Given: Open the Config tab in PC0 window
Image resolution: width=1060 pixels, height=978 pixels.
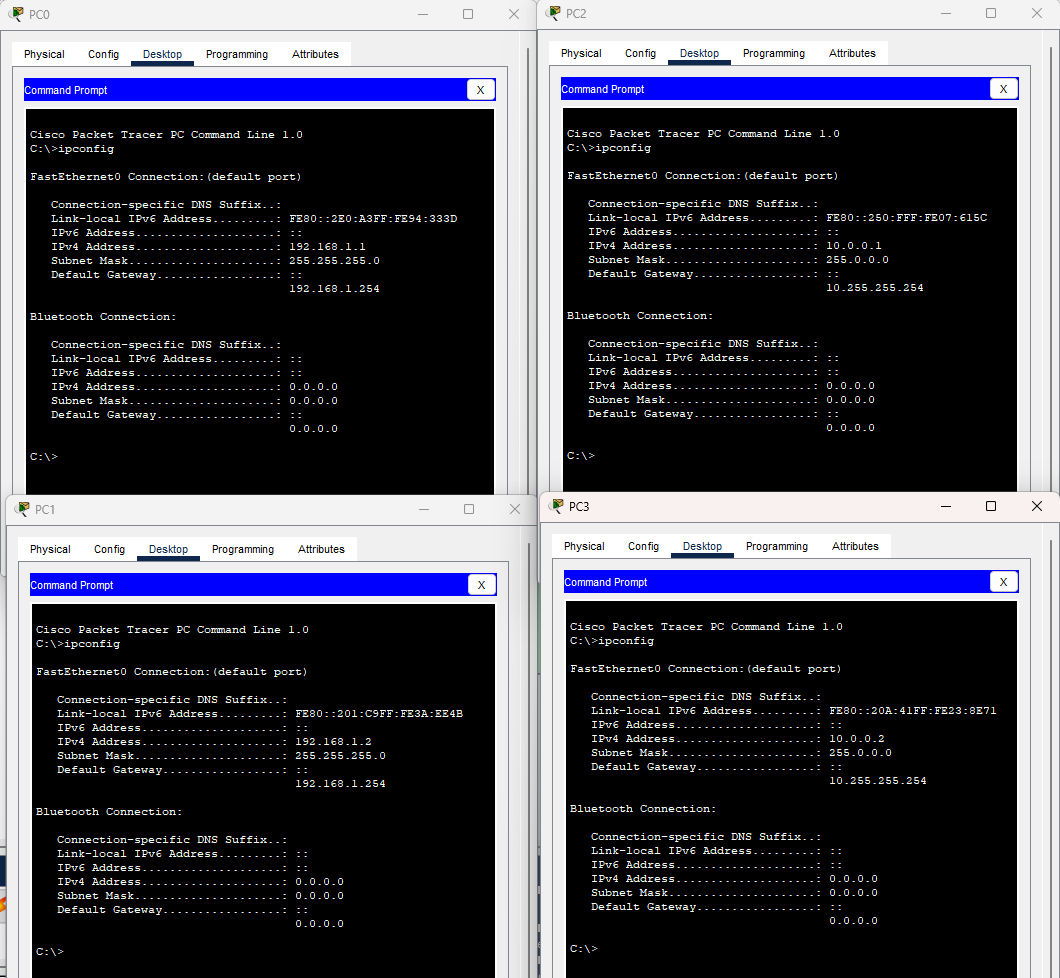Looking at the screenshot, I should (x=103, y=53).
